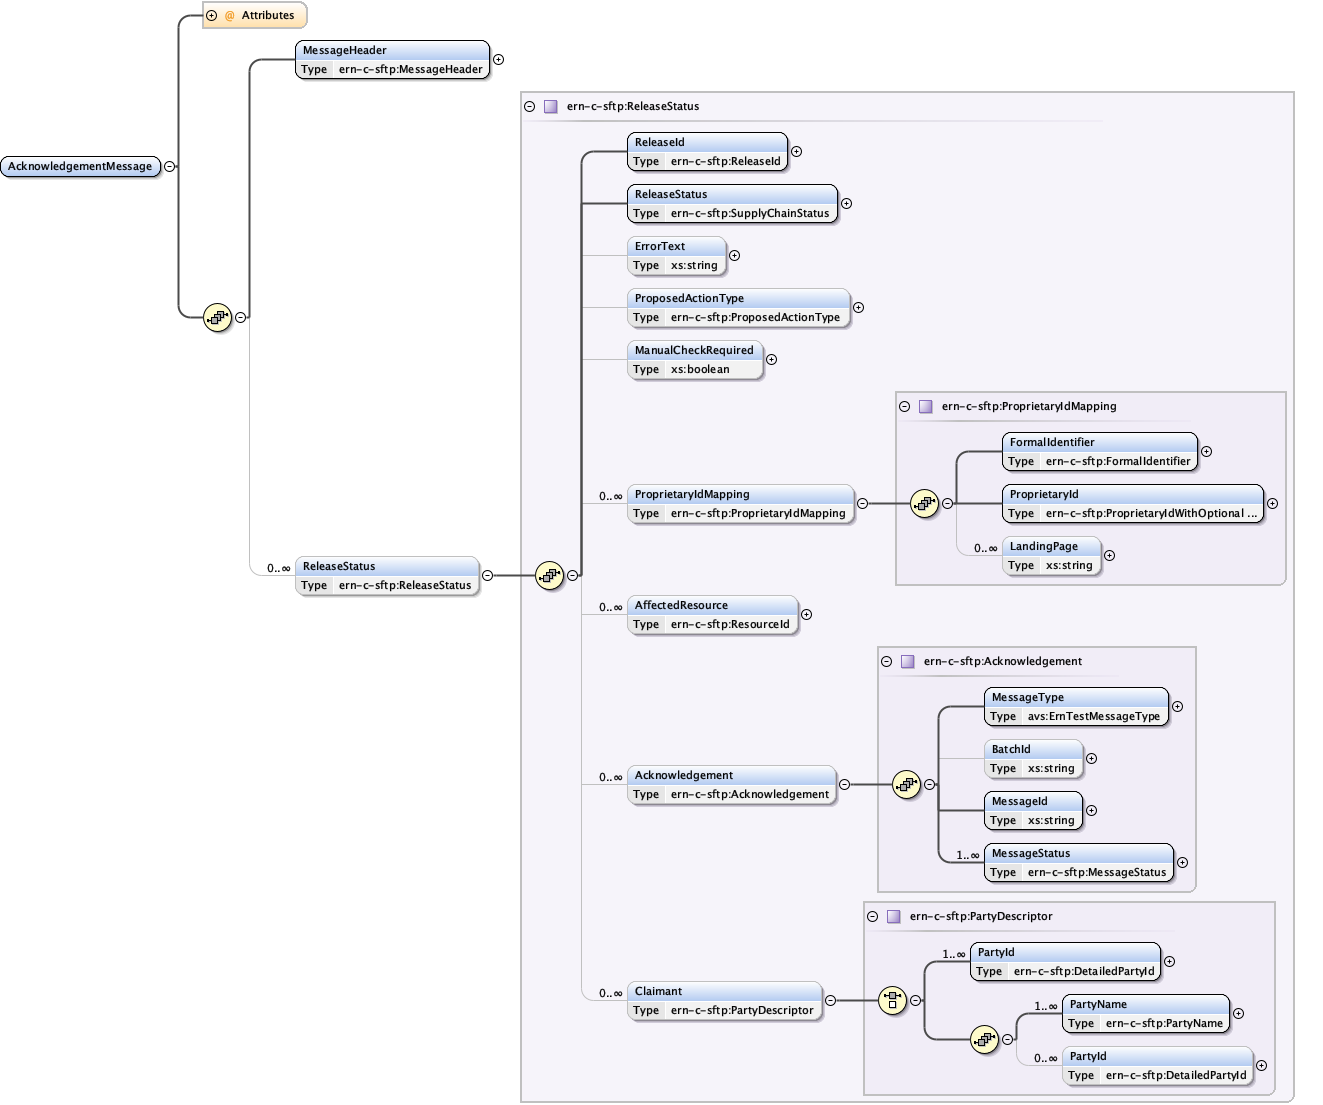Expand the MessageStatus element
This screenshot has height=1105, width=1323.
click(1182, 863)
